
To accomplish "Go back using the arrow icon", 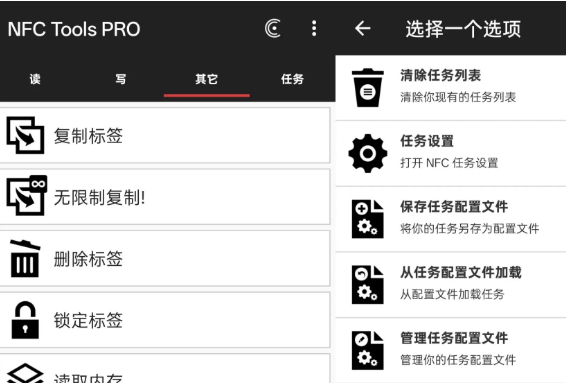I will point(362,29).
